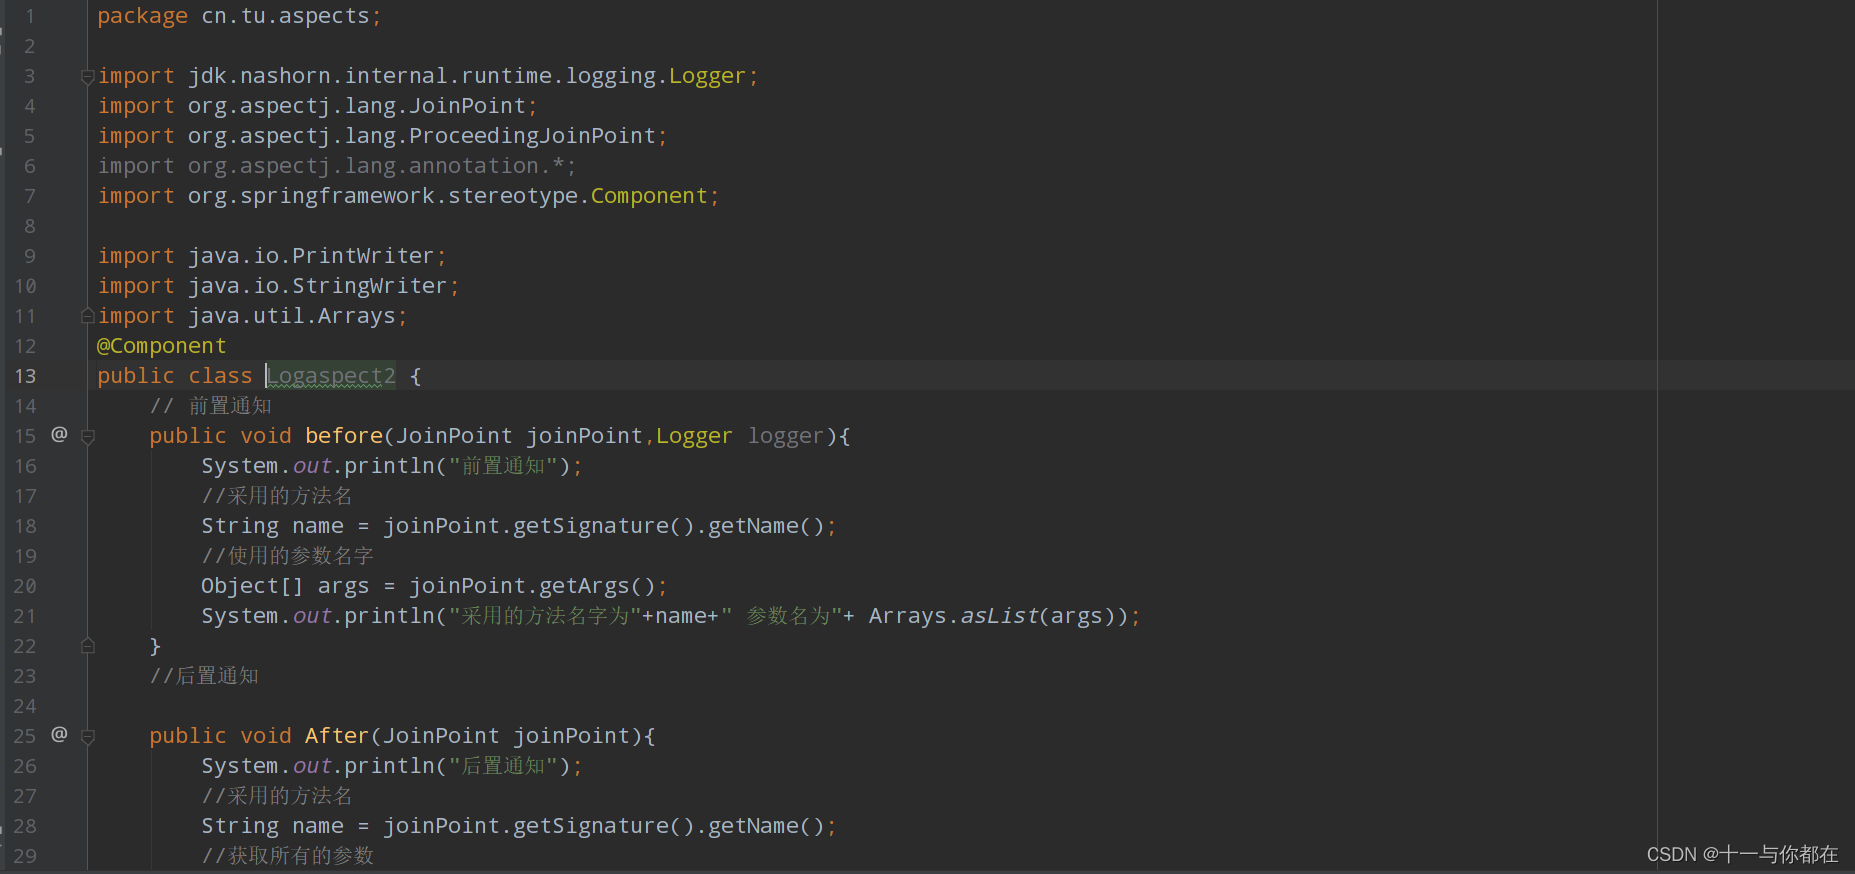Image resolution: width=1855 pixels, height=874 pixels.
Task: Click the gutter @ icon on line 25
Action: tap(59, 734)
